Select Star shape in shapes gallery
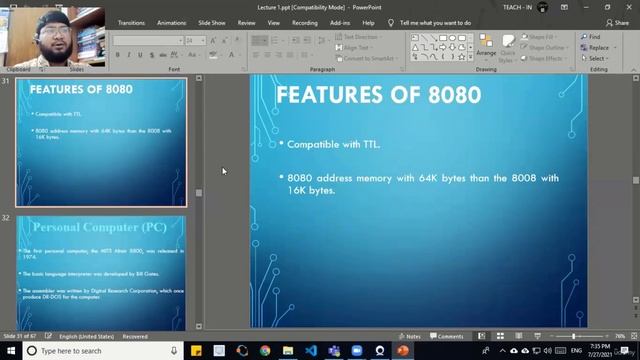The image size is (640, 360). (462, 57)
